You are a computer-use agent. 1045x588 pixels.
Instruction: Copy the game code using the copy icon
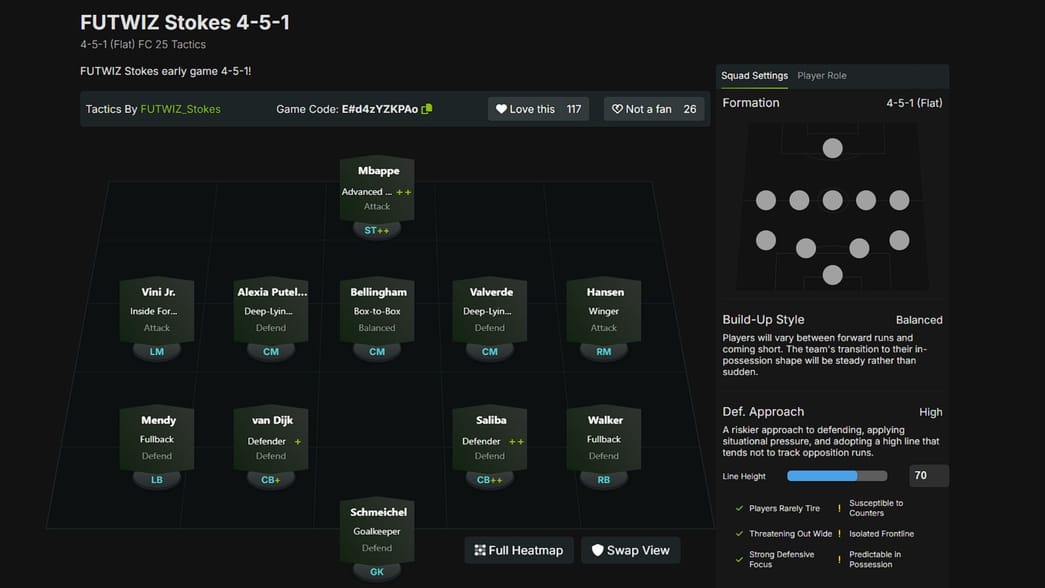coord(428,108)
